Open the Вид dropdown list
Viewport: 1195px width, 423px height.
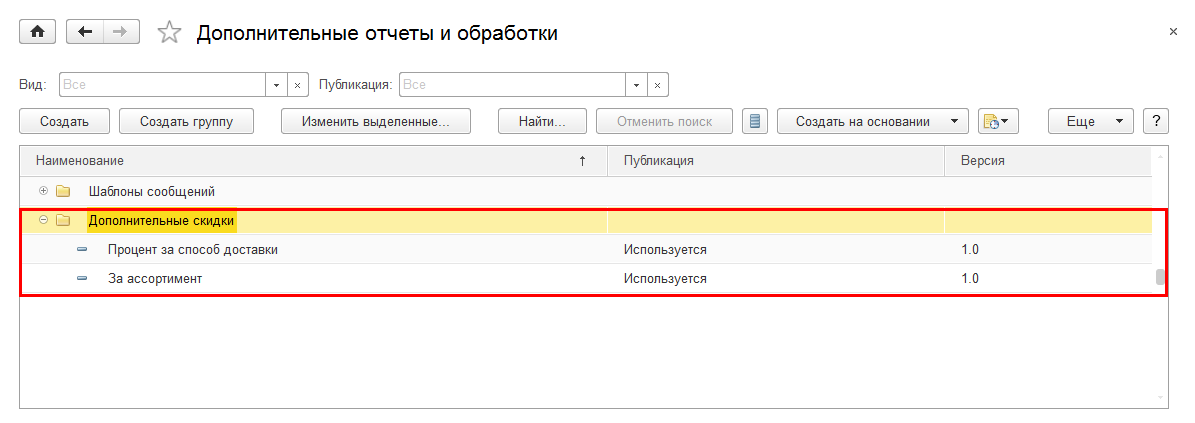[x=277, y=86]
